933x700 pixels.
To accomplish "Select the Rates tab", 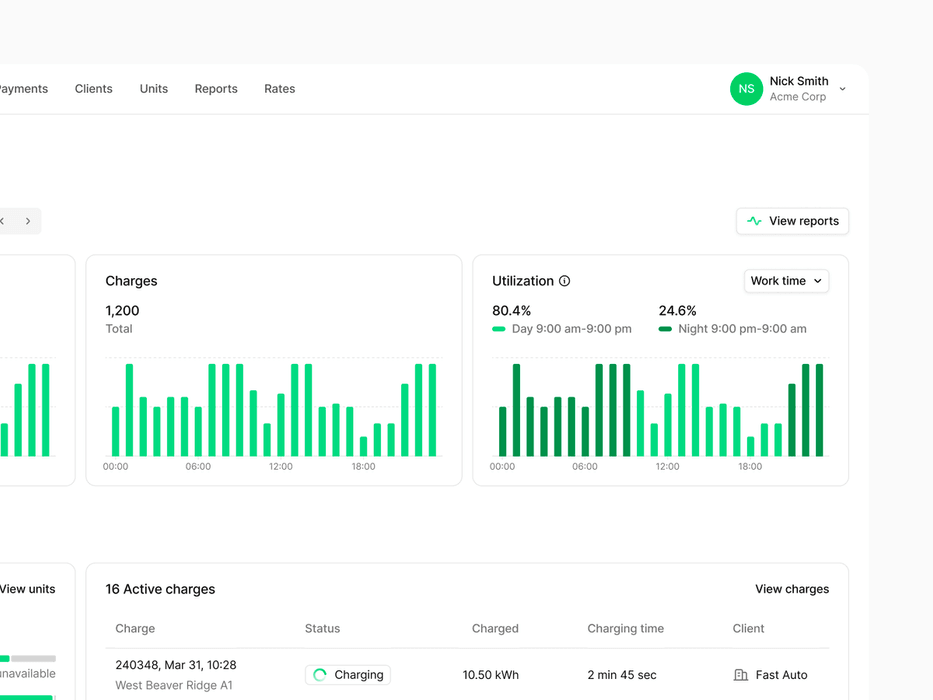I will [279, 89].
